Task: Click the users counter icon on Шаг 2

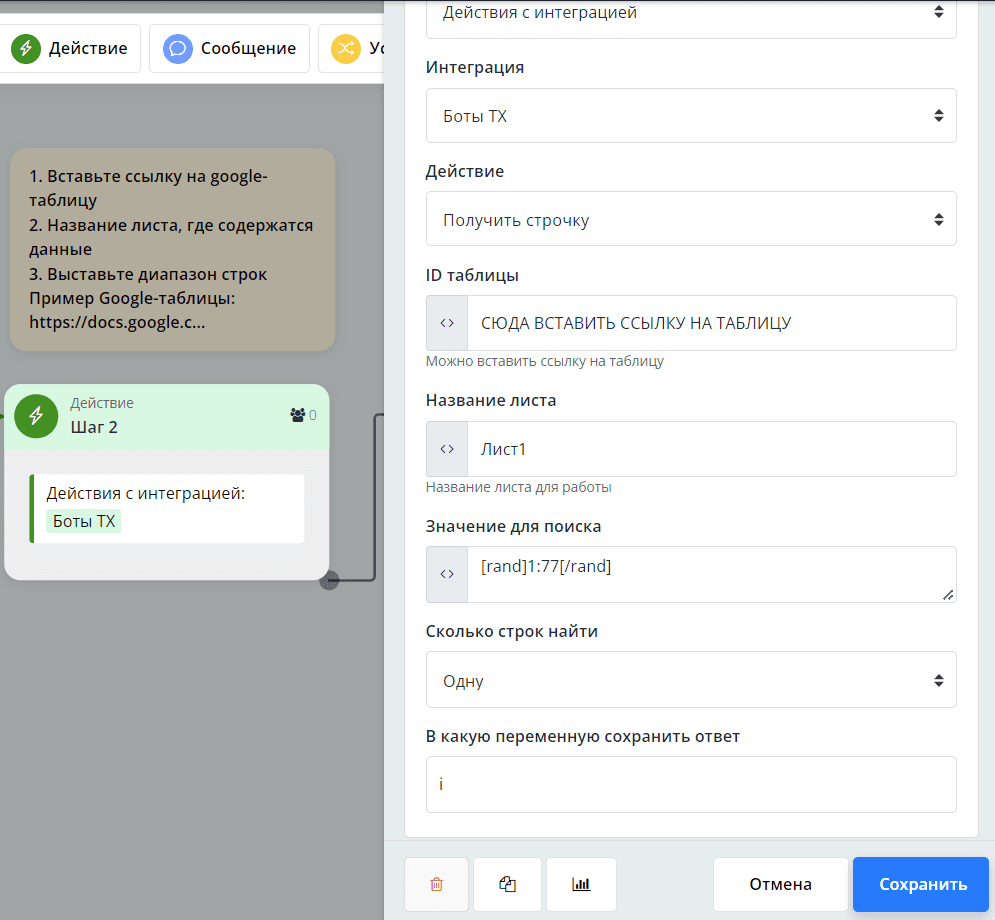Action: 297,415
